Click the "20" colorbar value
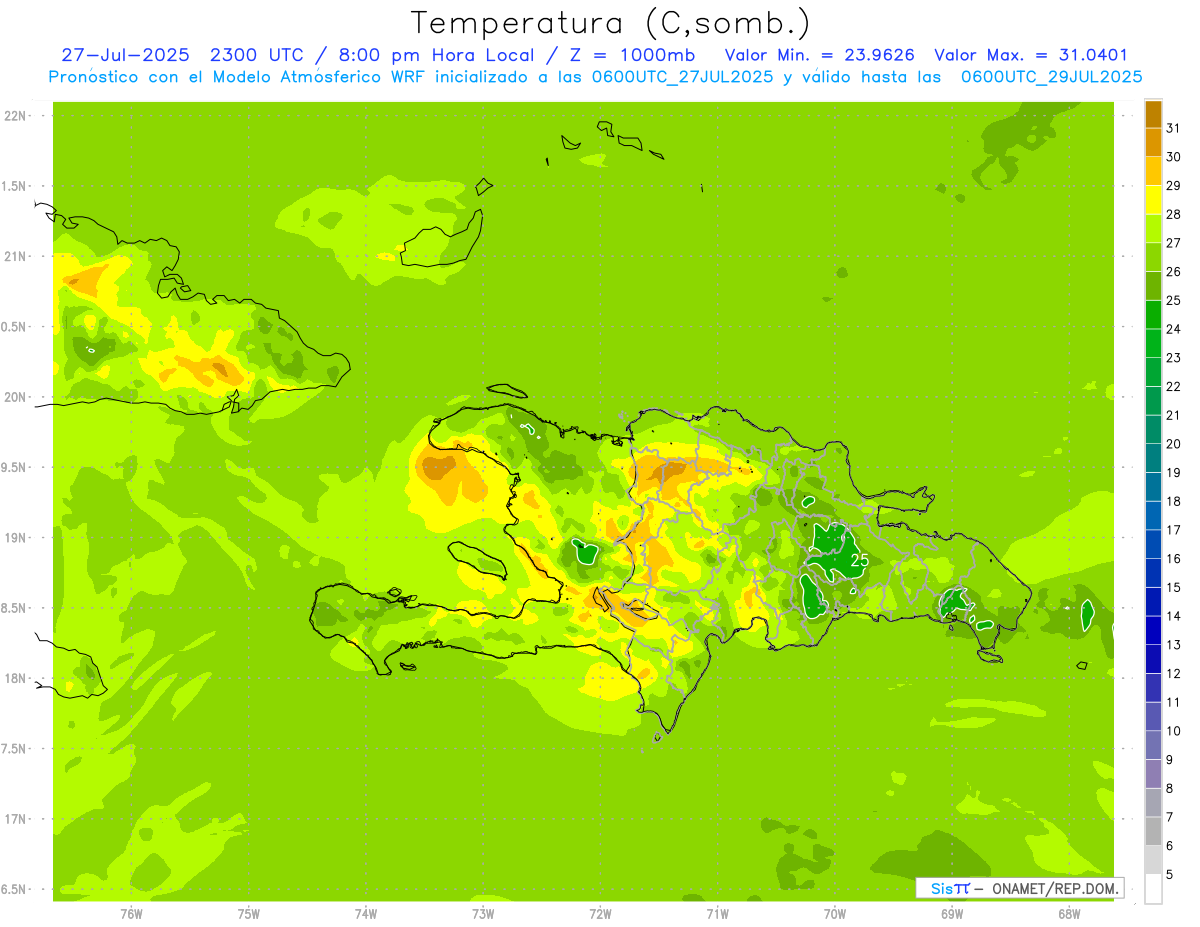The height and width of the screenshot is (927, 1200). pyautogui.click(x=1175, y=444)
